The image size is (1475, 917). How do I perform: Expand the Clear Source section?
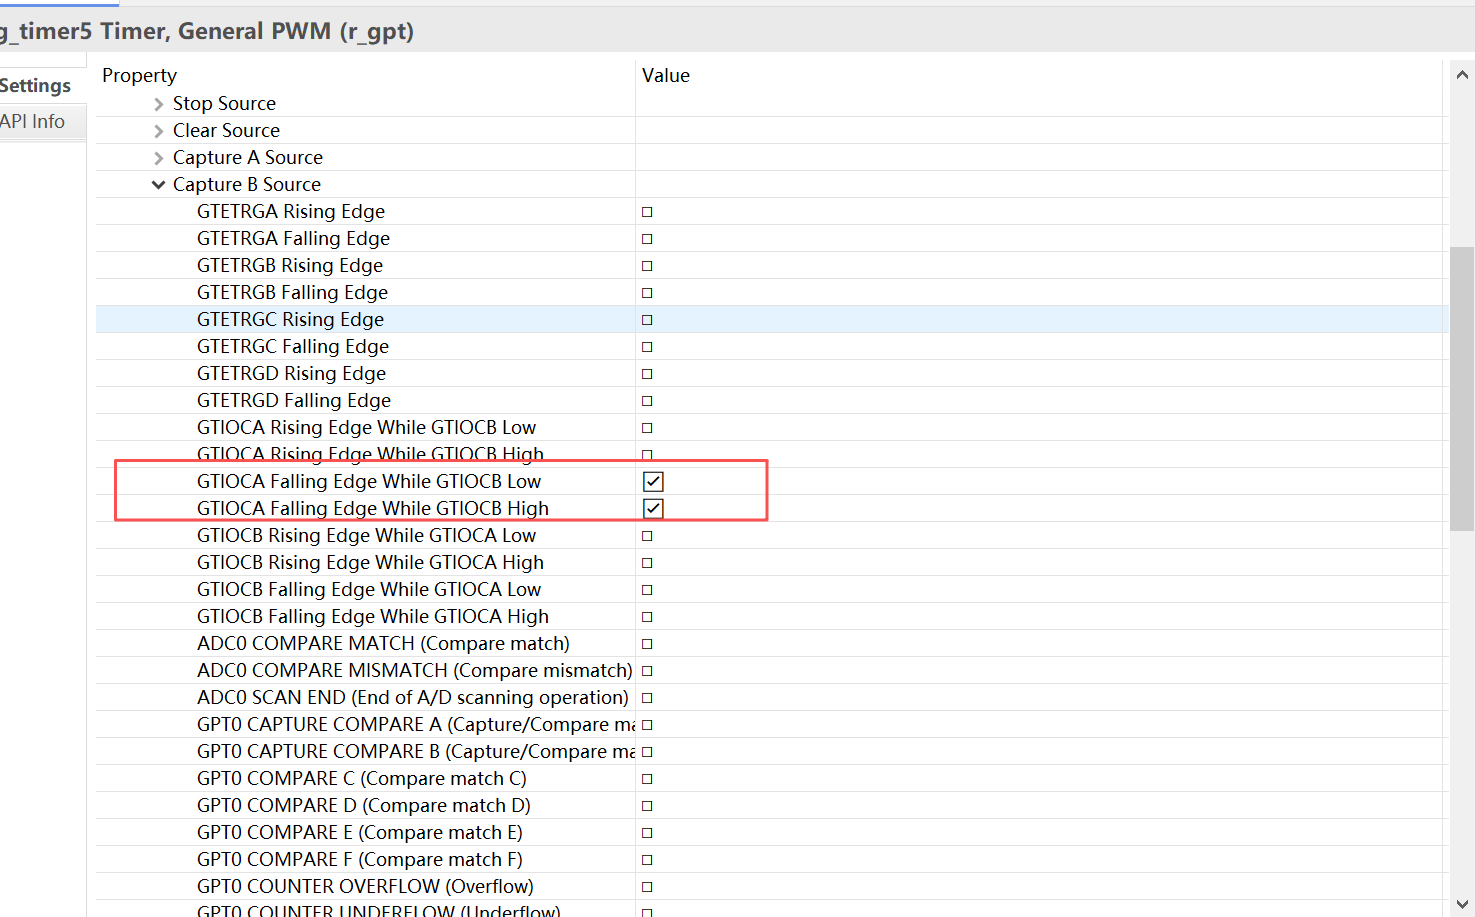pyautogui.click(x=159, y=131)
